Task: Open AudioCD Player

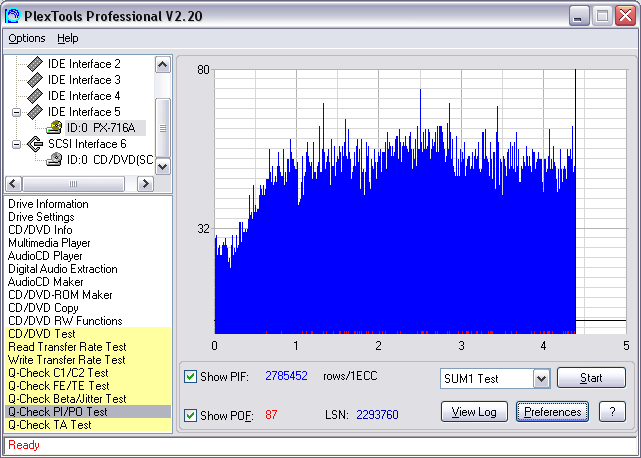Action: 45,256
